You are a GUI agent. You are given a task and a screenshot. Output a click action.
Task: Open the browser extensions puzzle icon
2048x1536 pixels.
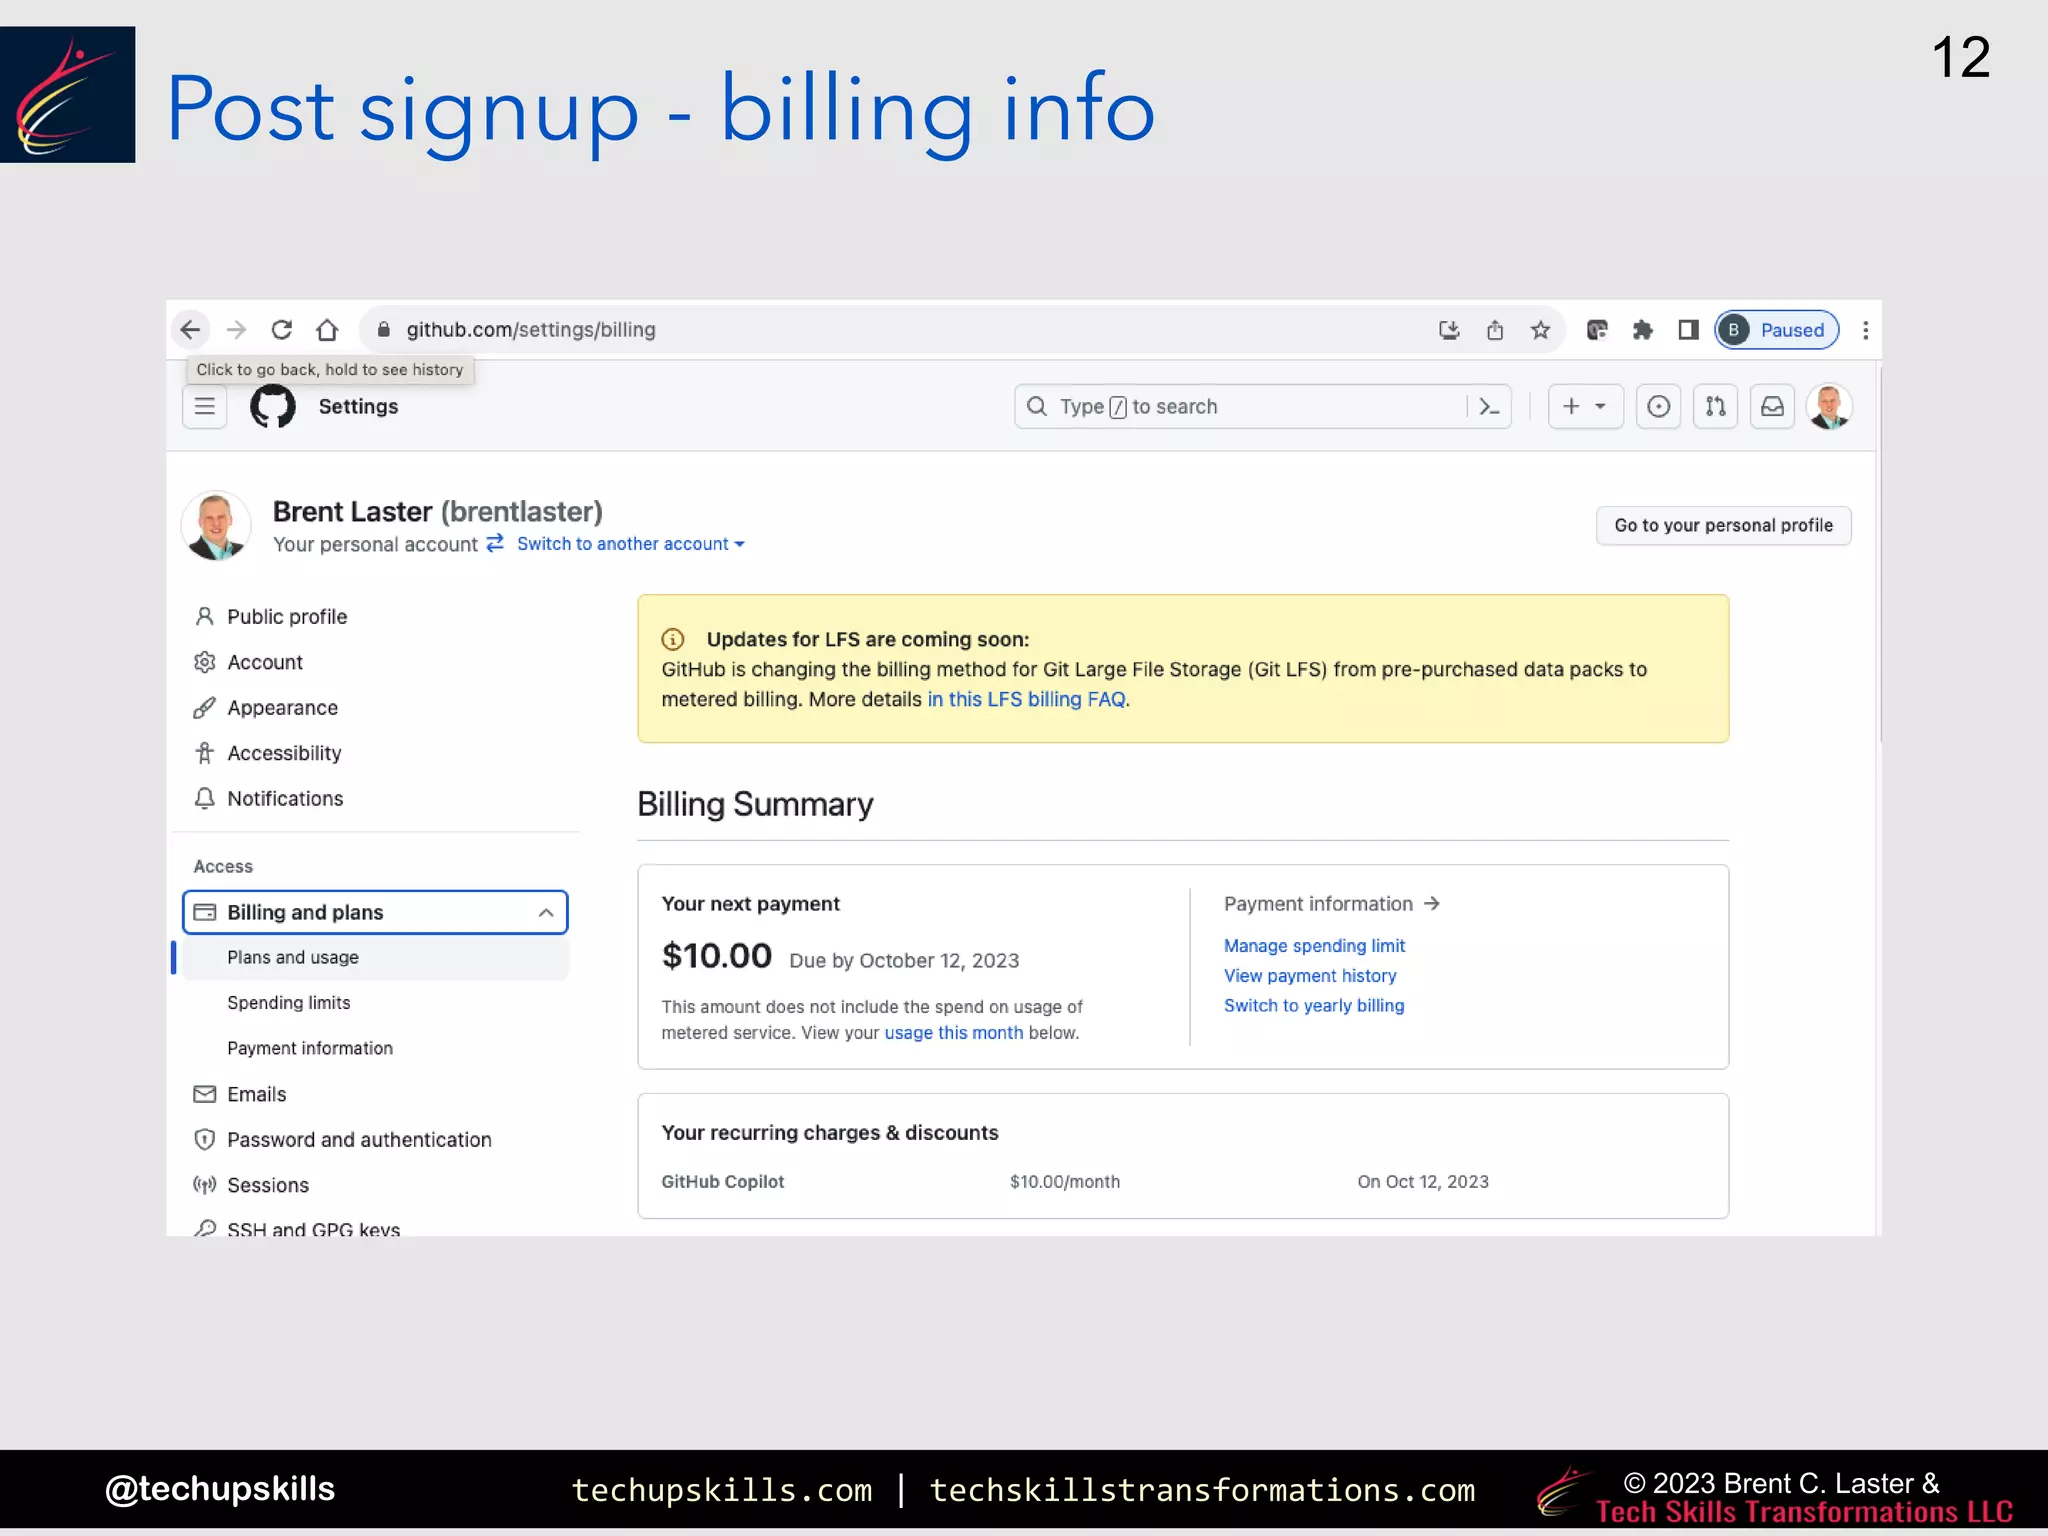(x=1642, y=330)
